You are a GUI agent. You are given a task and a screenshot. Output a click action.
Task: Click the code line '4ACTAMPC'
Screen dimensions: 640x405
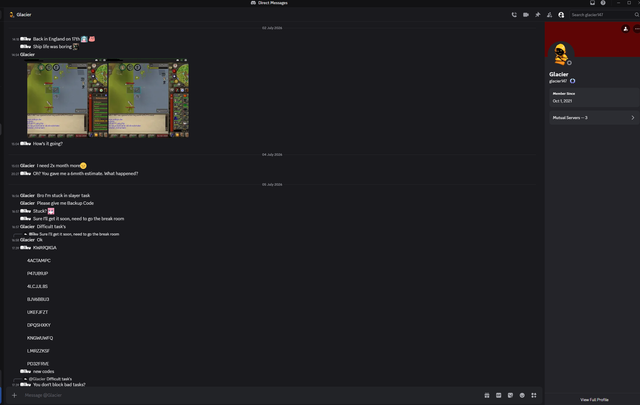click(x=39, y=260)
